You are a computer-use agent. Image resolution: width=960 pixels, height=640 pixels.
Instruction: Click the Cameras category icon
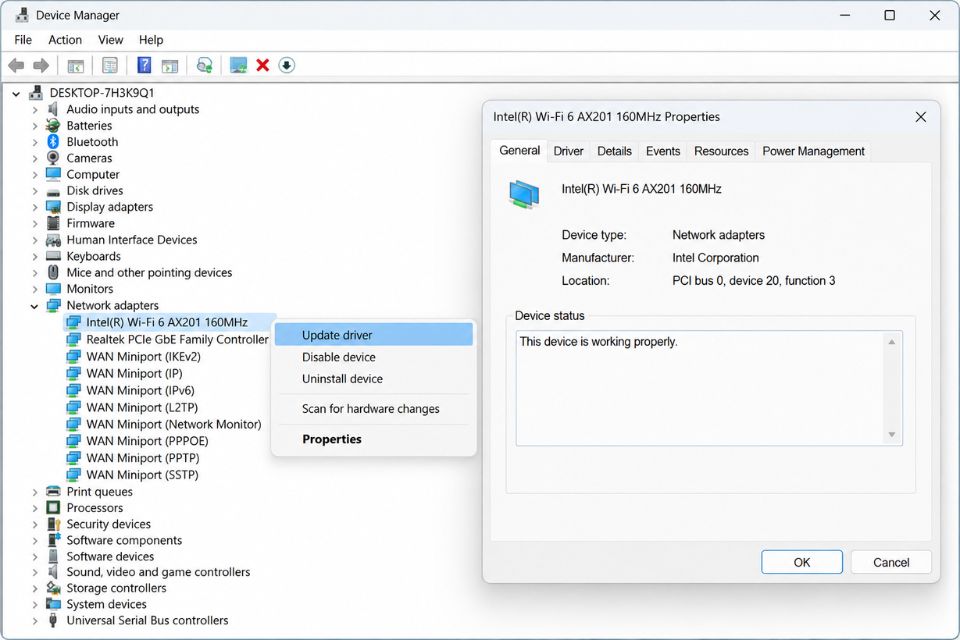[53, 158]
